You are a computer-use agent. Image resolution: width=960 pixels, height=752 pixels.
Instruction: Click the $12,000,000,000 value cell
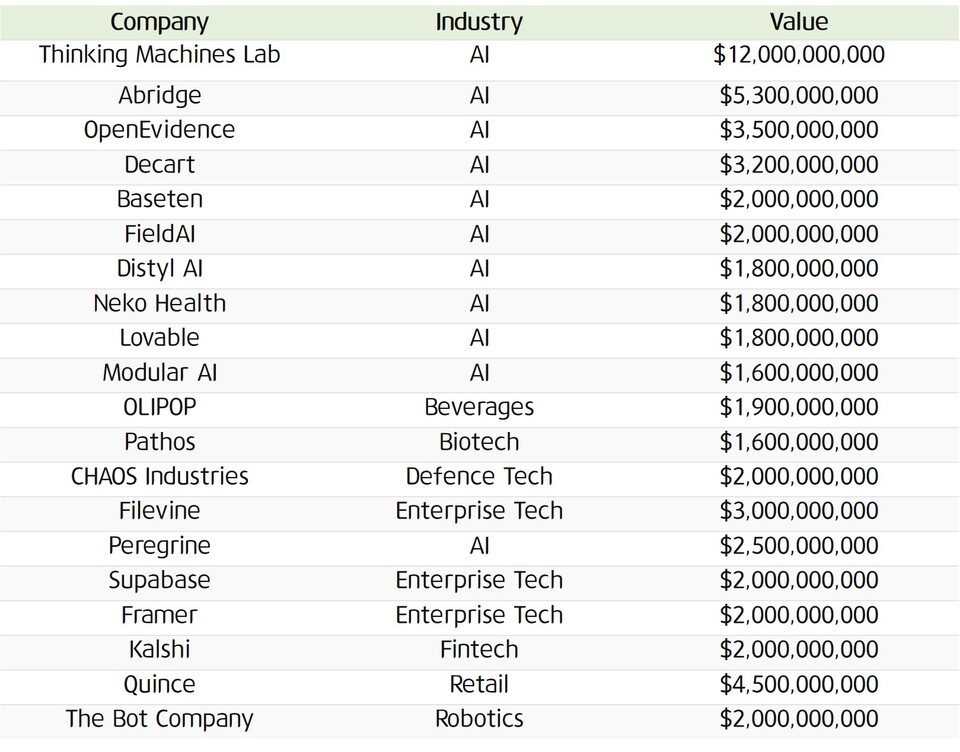799,55
